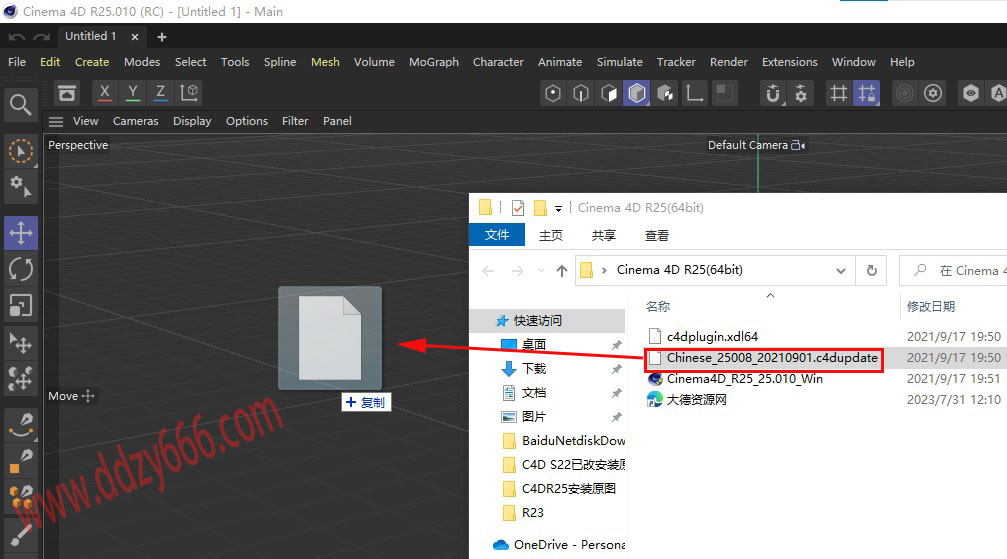The height and width of the screenshot is (559, 1007).
Task: Close the Untitled 1 tab
Action: [x=135, y=37]
